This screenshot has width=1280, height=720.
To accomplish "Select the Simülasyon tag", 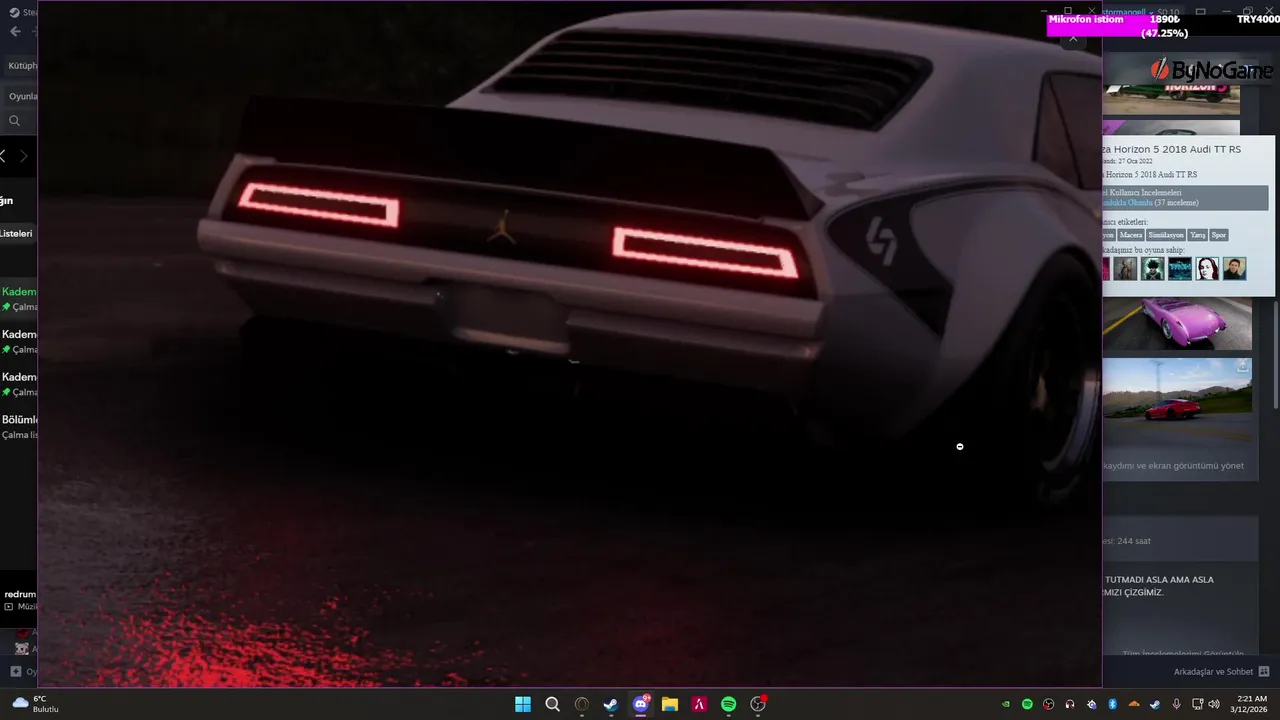I will (1166, 235).
